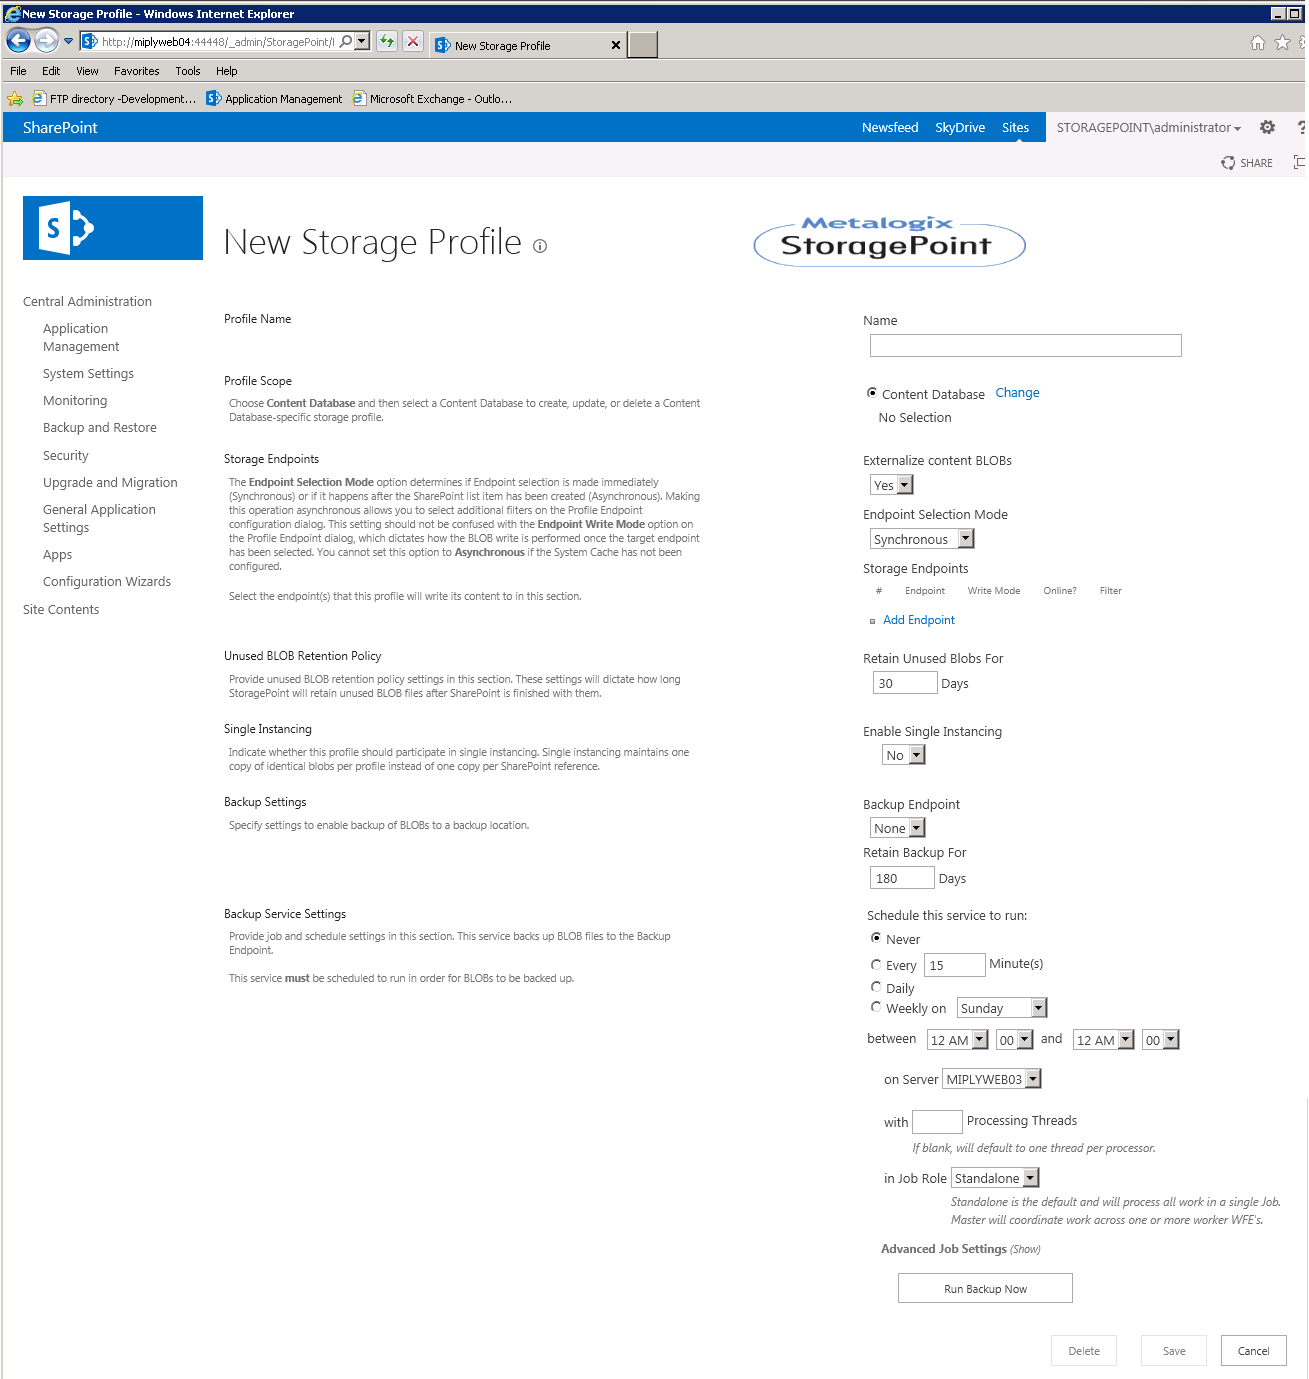Image resolution: width=1309 pixels, height=1379 pixels.
Task: Go to Sites in the SharePoint bar
Action: (1015, 127)
